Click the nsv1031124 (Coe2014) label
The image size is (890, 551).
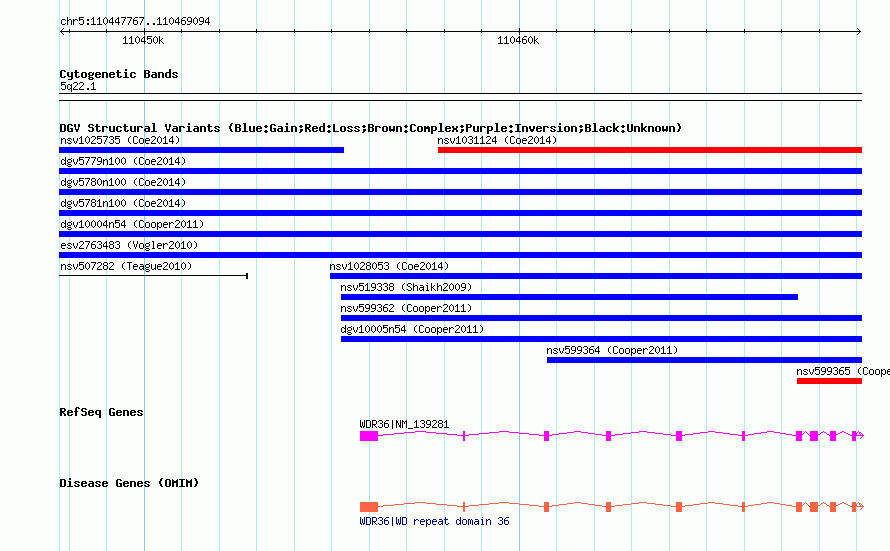(x=497, y=140)
